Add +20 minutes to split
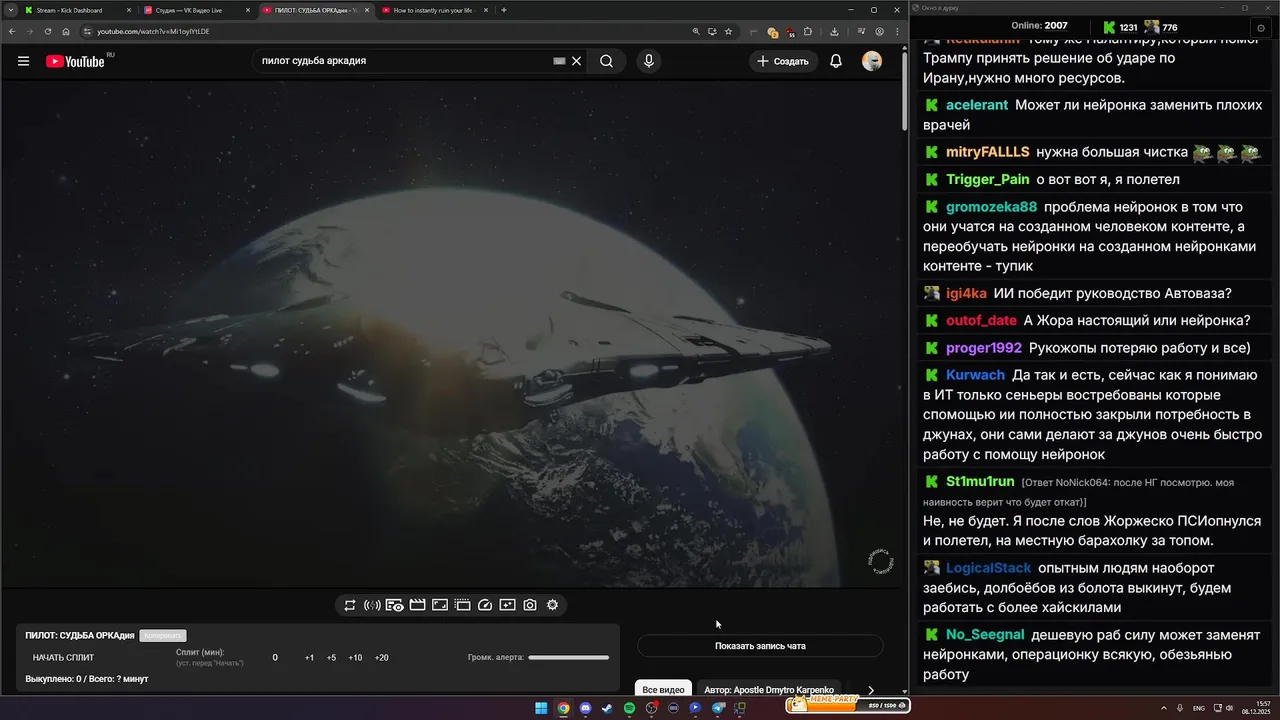This screenshot has width=1280, height=720. coord(381,658)
